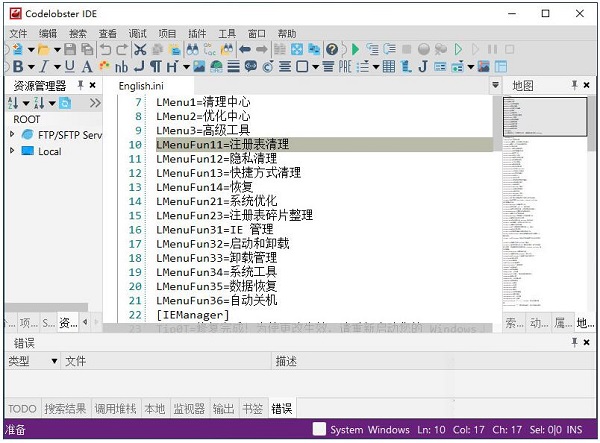Screen dimensions: 600x443
Task: Expand the FTP/SFTP Serv tree node
Action: point(12,134)
